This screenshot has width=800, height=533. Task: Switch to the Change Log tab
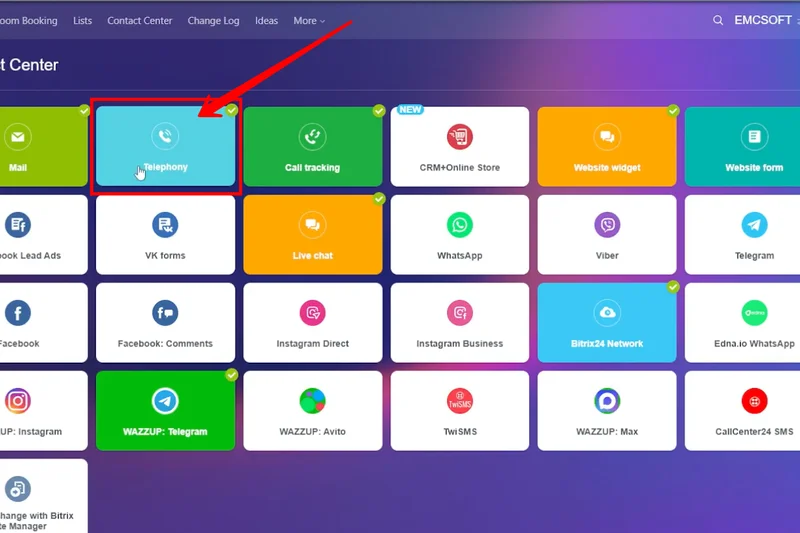[x=213, y=21]
